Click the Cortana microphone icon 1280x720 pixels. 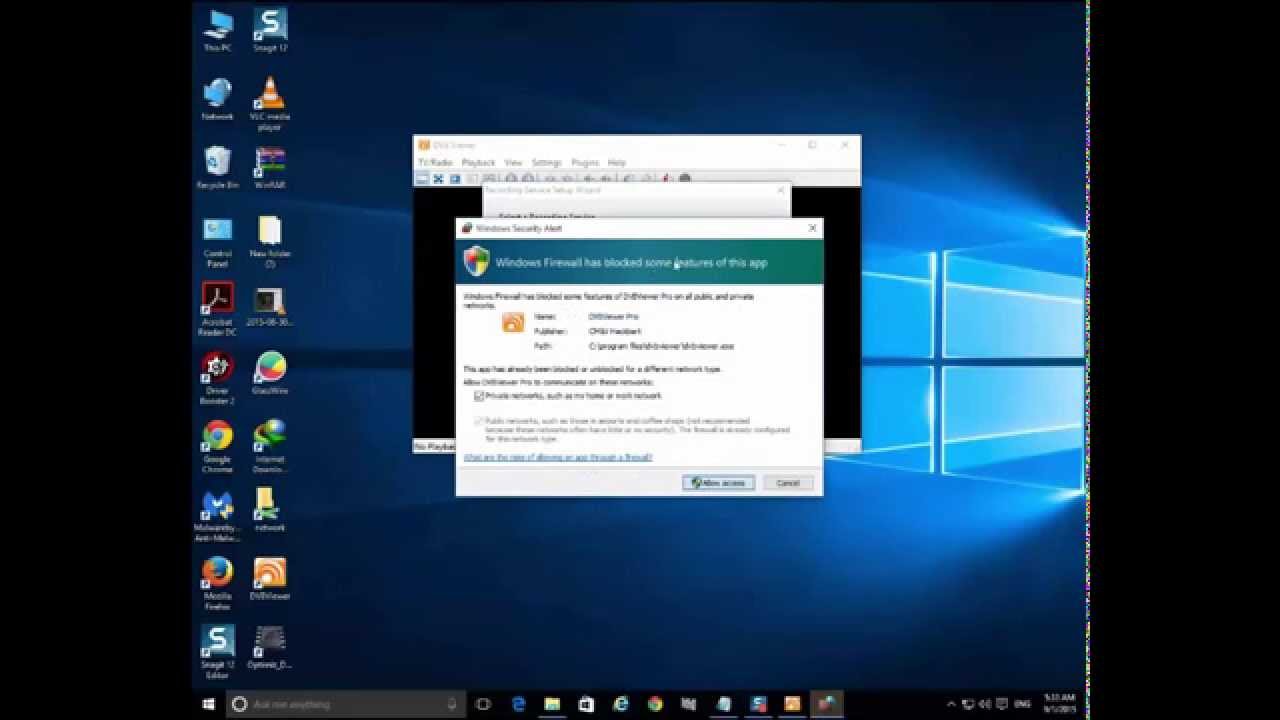(x=452, y=704)
